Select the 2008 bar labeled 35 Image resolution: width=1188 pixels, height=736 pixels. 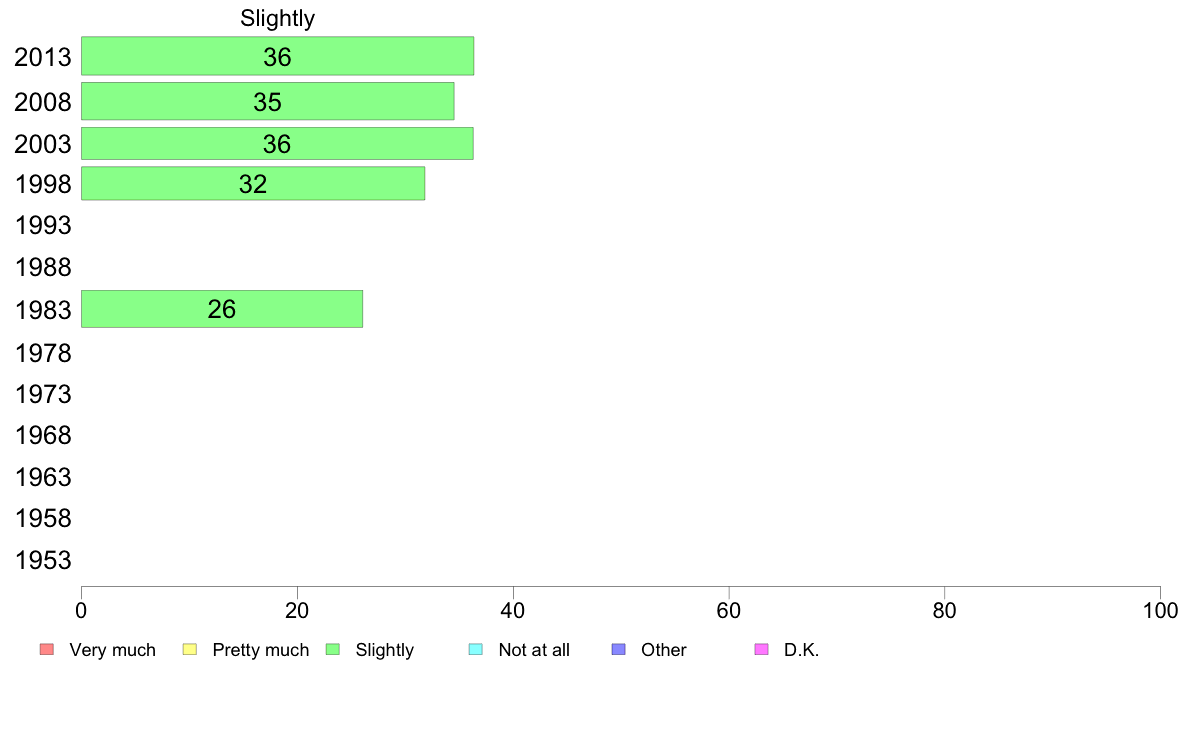click(267, 101)
